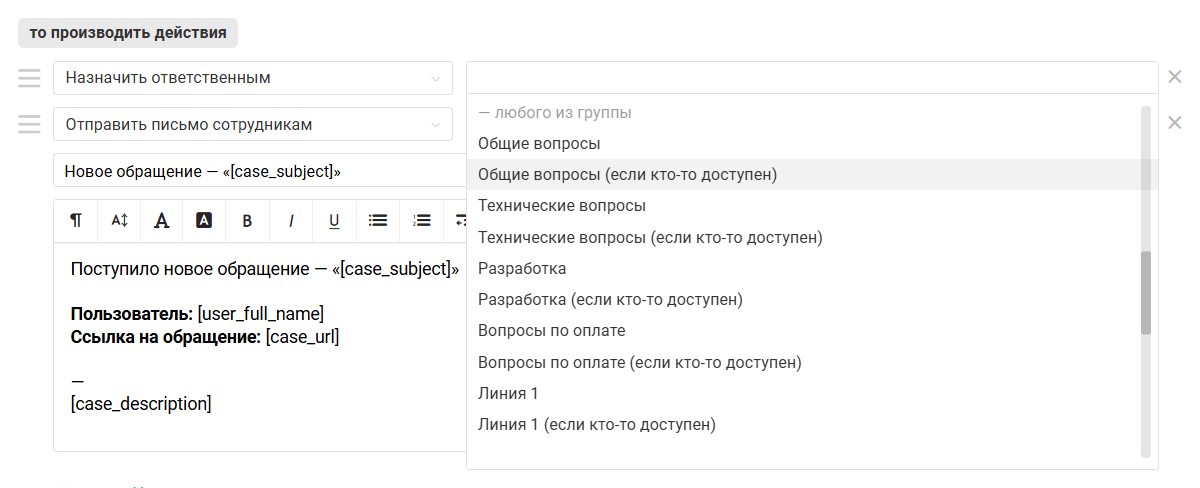Toggle italic formatting
1200x488 pixels.
click(x=291, y=221)
